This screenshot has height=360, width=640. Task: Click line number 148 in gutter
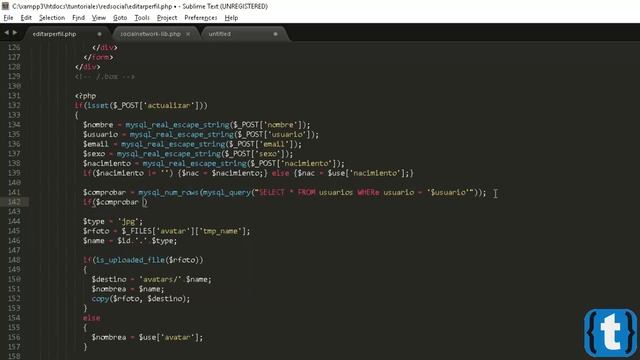coord(14,260)
